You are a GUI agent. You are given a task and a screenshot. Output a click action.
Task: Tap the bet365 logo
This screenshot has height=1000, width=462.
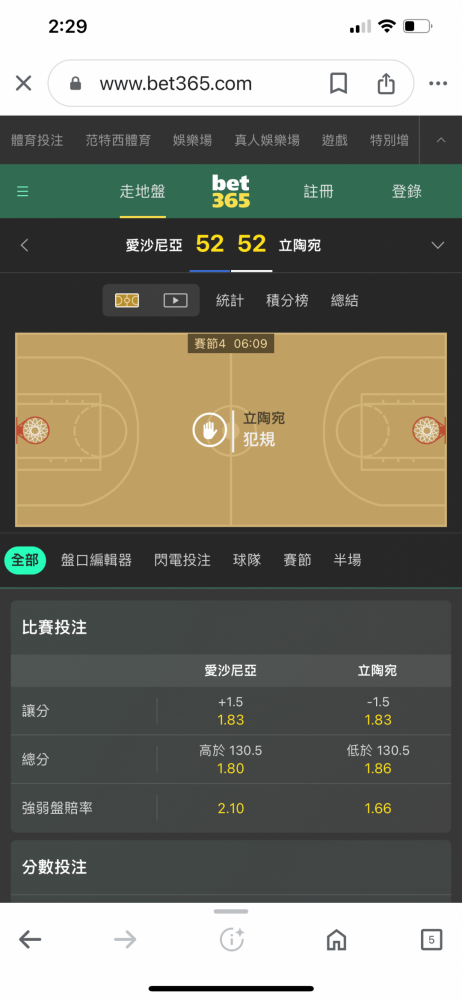(x=231, y=191)
